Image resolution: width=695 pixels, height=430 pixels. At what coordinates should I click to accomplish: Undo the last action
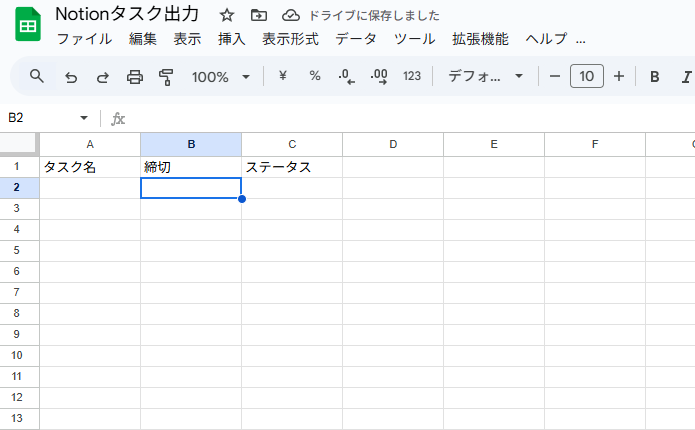(71, 77)
